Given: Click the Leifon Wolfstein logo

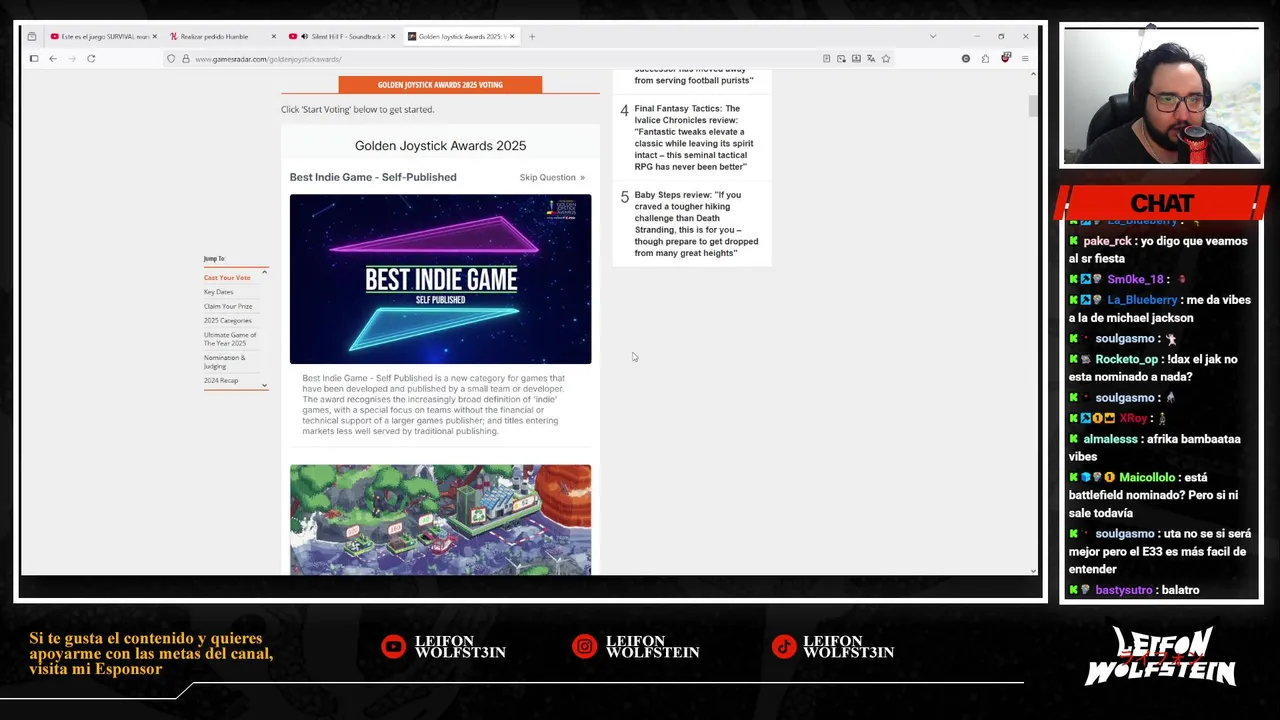Looking at the screenshot, I should coord(1160,656).
